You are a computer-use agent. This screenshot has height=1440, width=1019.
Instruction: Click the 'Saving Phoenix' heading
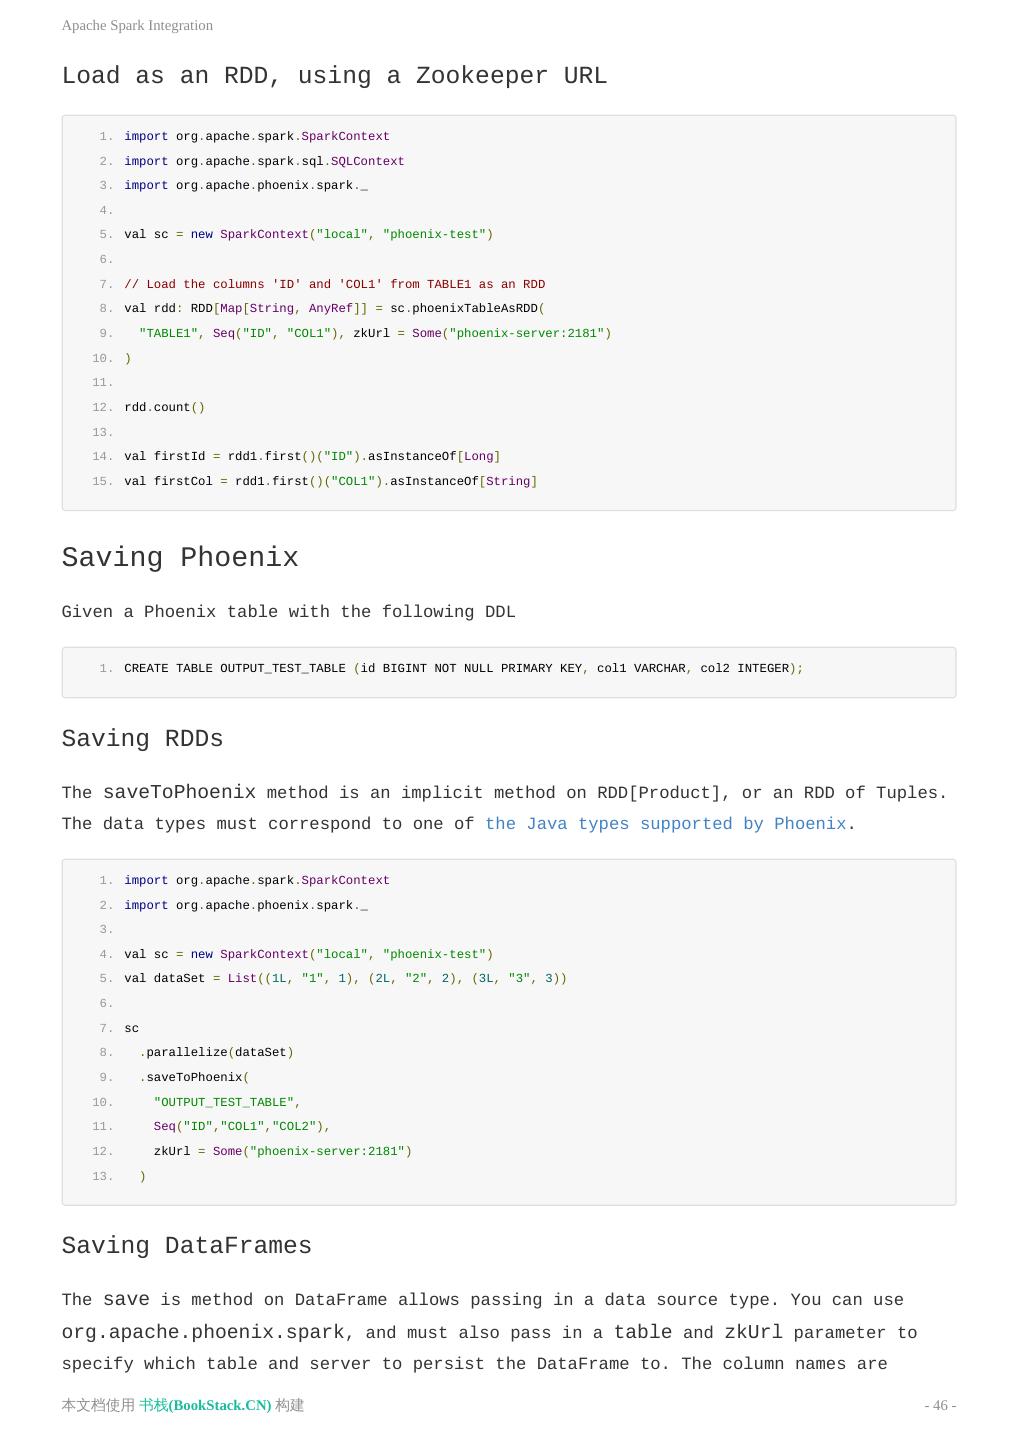pyautogui.click(x=180, y=558)
